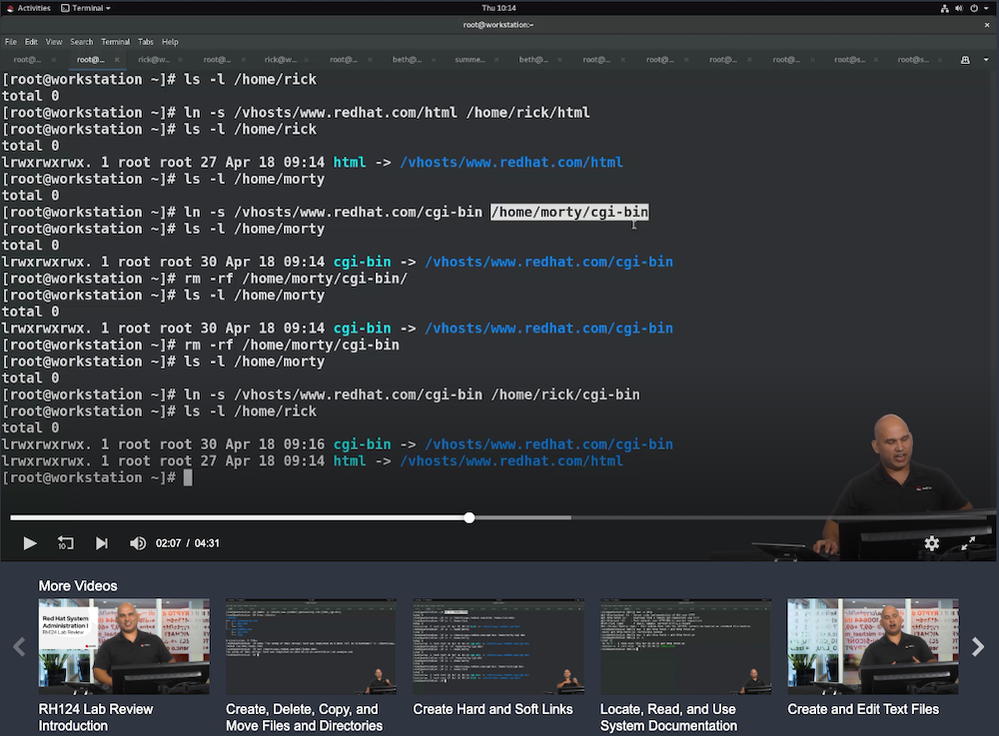Open the Search menu in the terminal

point(81,42)
